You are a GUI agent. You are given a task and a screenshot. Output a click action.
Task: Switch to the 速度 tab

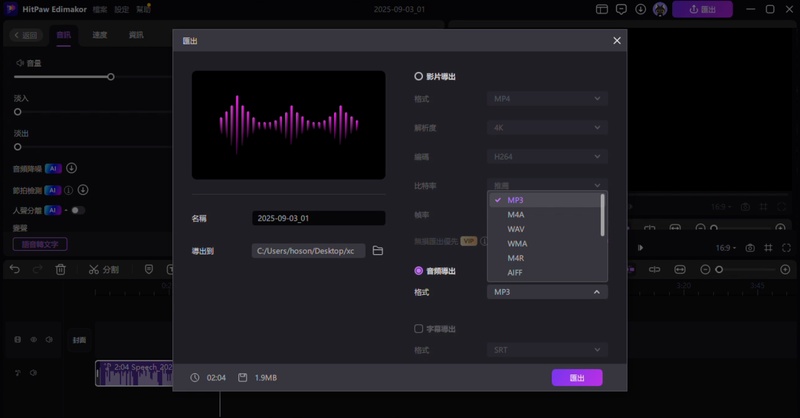[100, 35]
